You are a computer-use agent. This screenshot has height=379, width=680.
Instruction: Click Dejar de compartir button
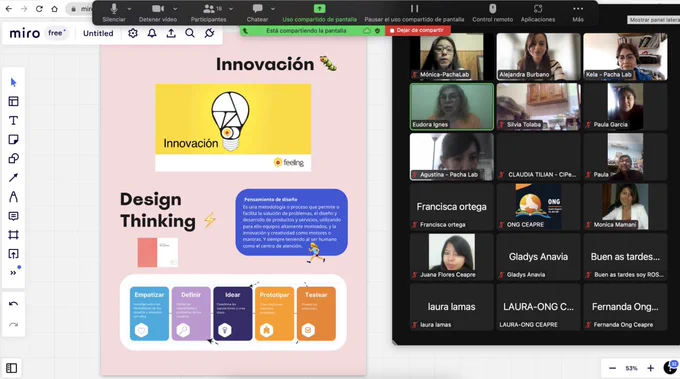coord(417,30)
